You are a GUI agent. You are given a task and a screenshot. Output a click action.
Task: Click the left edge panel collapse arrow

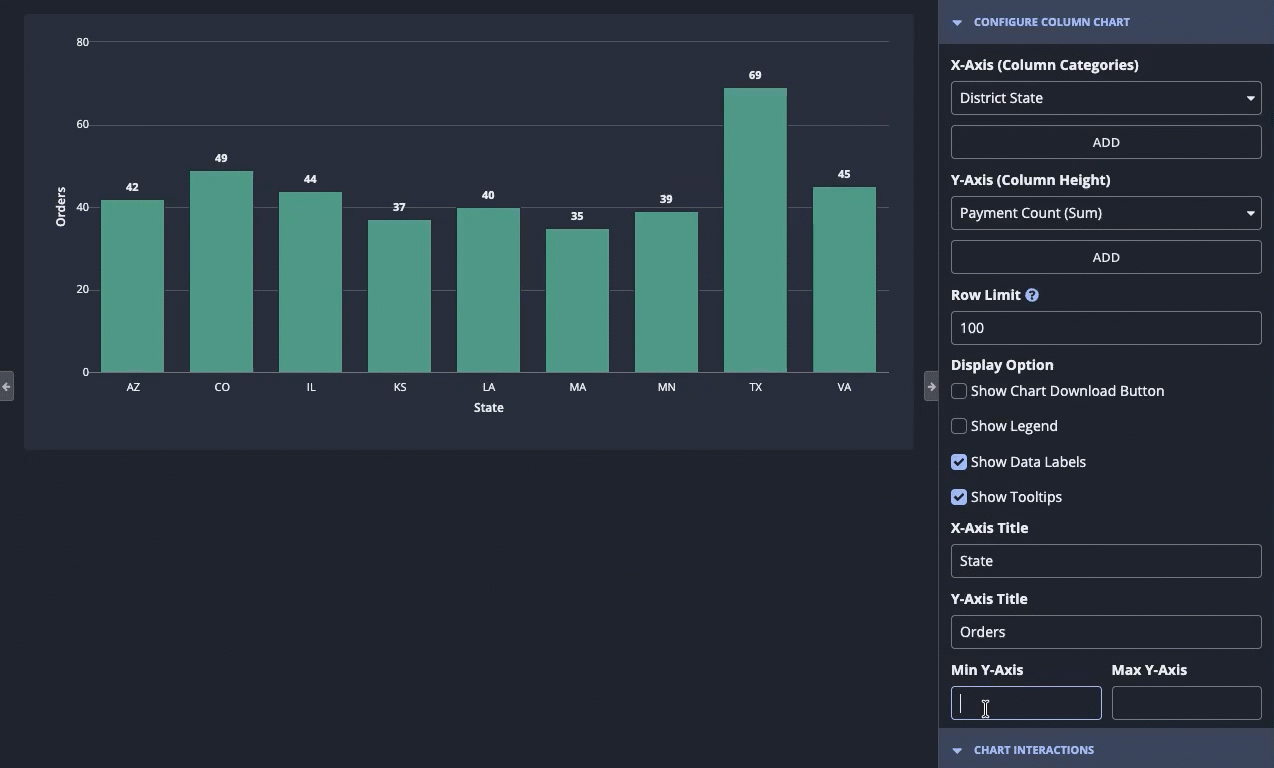(6, 386)
